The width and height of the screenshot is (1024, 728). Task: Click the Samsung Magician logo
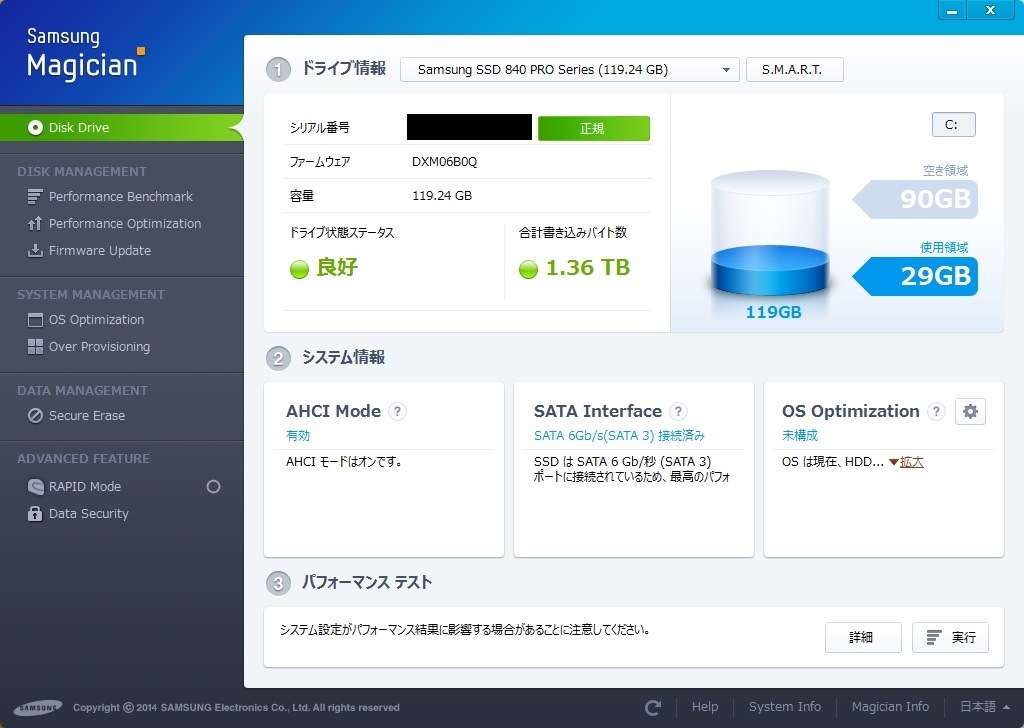click(x=86, y=54)
